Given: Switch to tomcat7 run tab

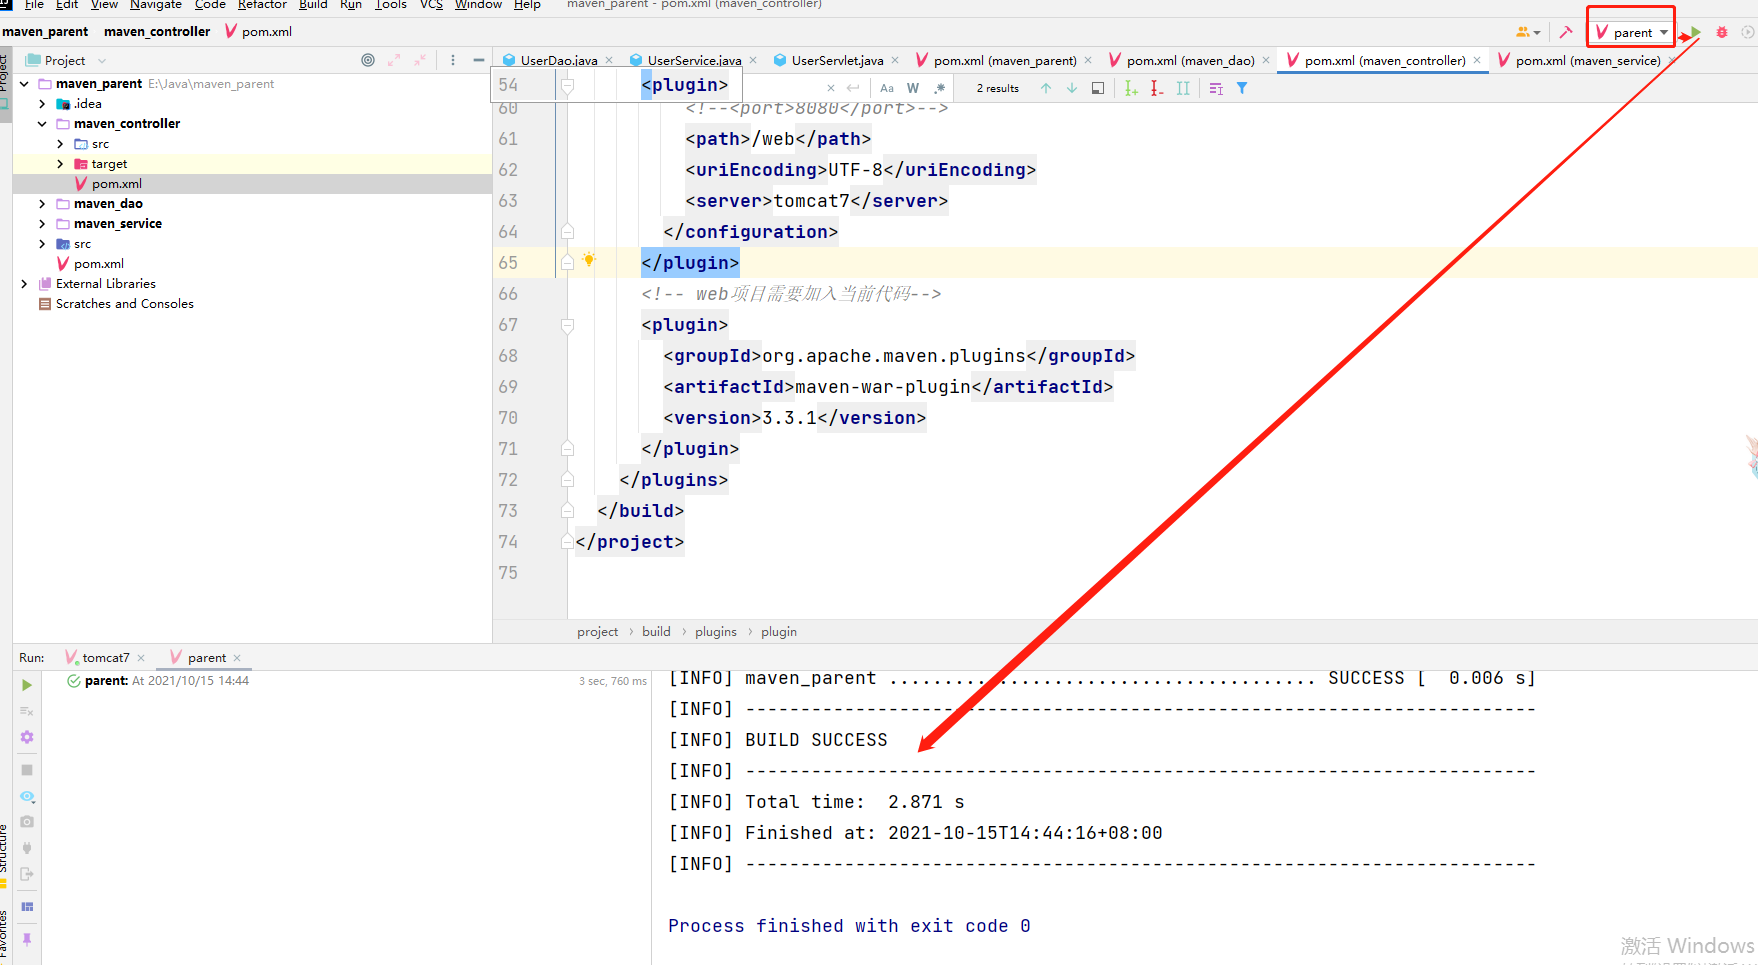Looking at the screenshot, I should click(x=105, y=657).
